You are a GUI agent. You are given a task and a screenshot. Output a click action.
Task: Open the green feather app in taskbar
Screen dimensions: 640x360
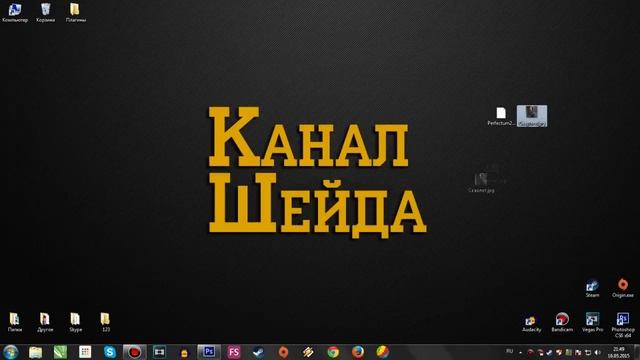pyautogui.click(x=60, y=352)
